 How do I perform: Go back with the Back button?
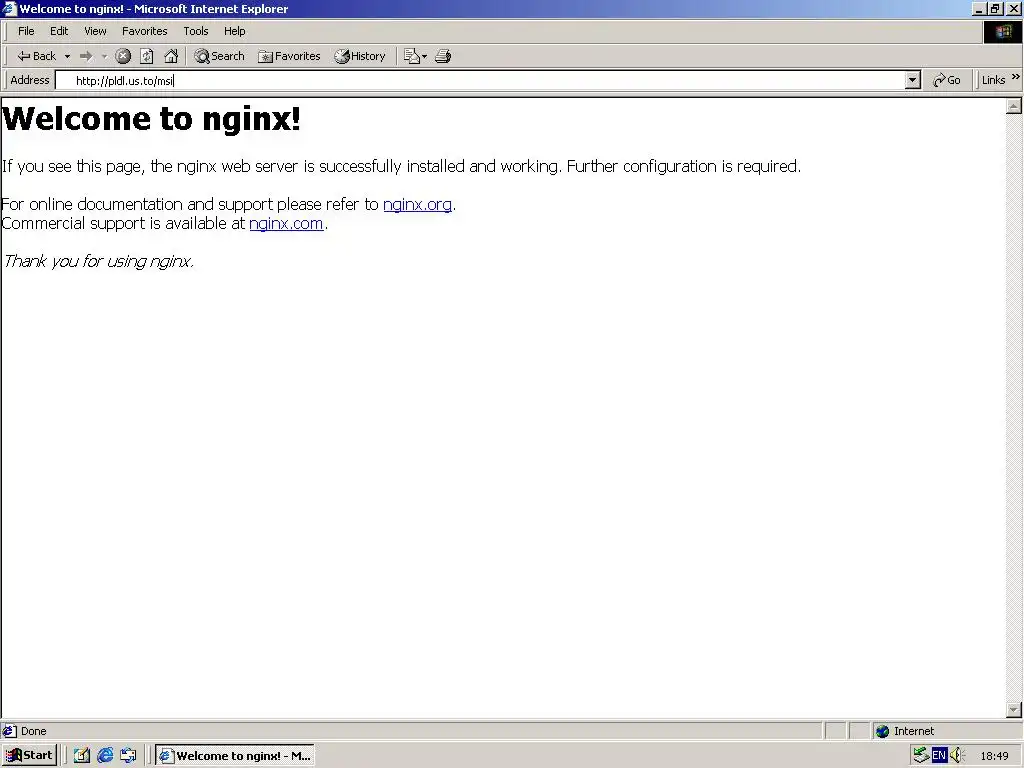[x=37, y=56]
